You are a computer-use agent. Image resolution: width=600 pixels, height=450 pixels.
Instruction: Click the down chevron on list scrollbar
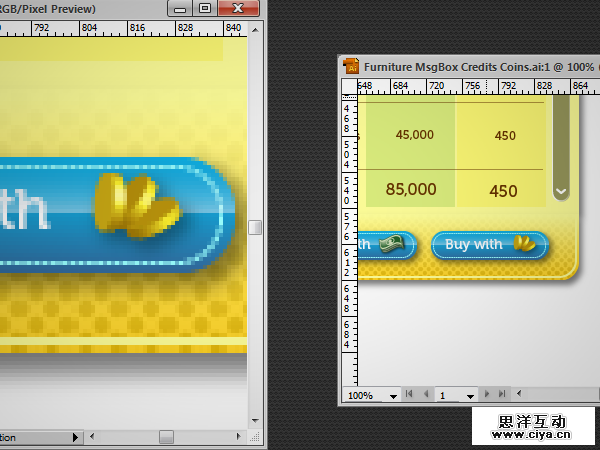coord(561,190)
